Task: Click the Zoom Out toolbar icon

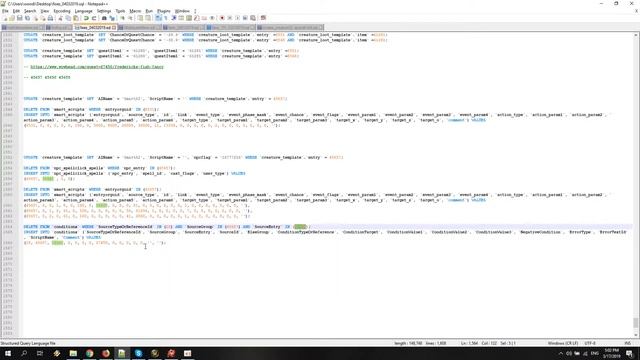Action: [130, 18]
